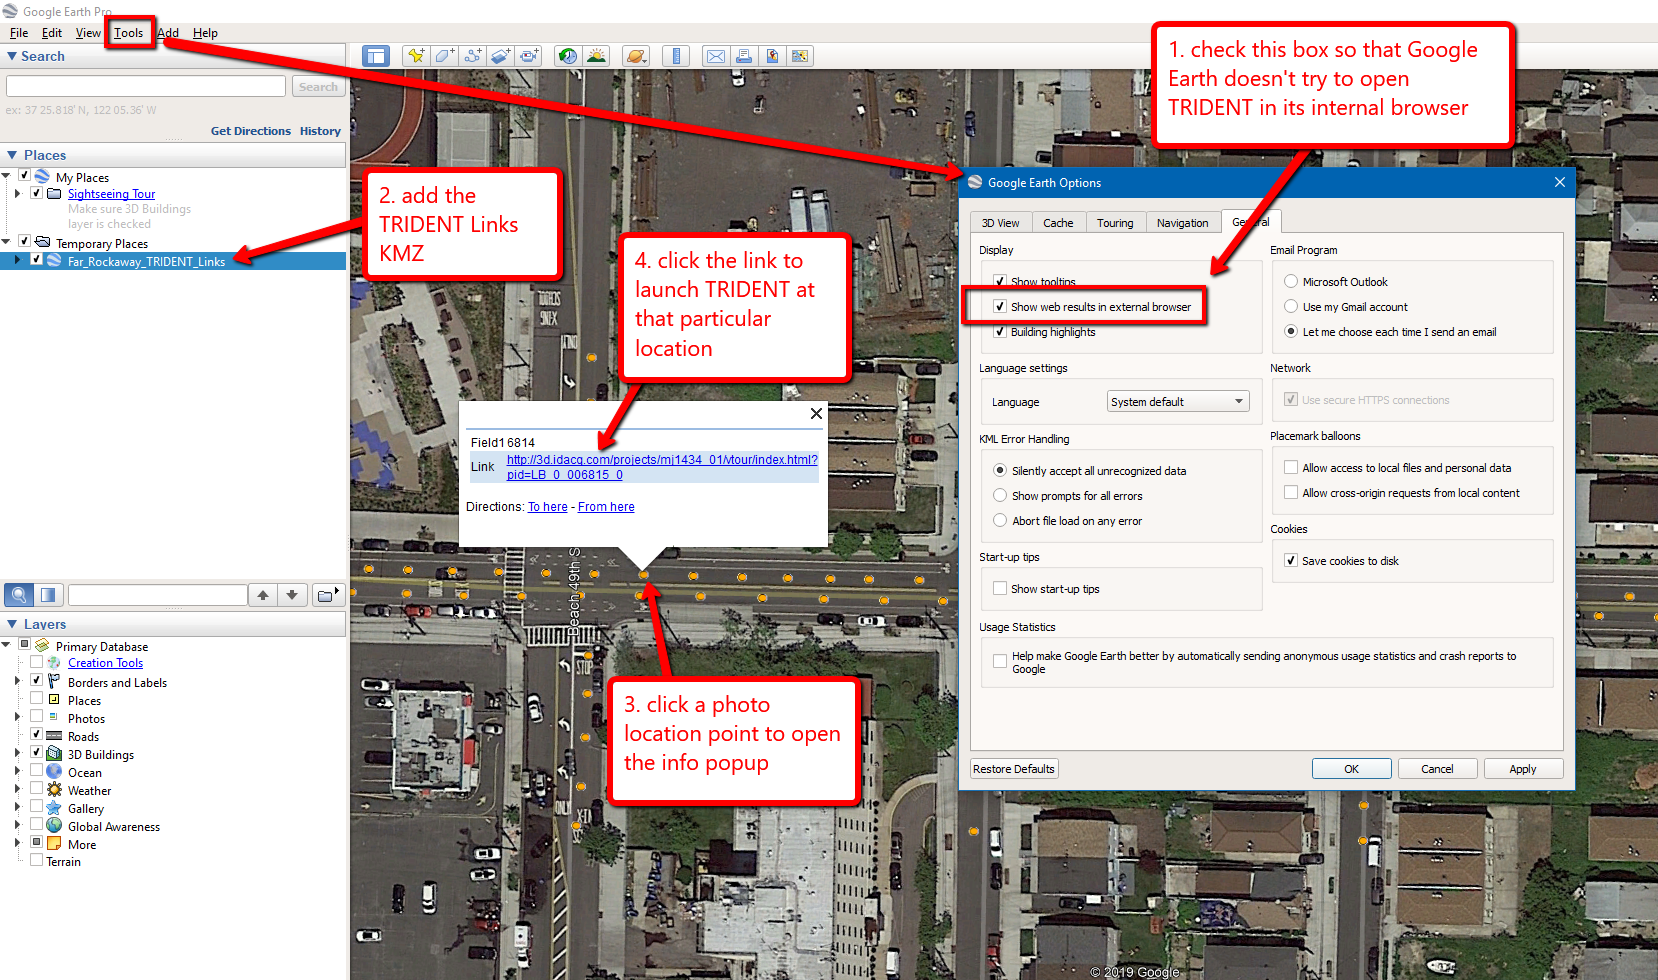Collapse the Places panel header
1658x980 pixels.
(12, 155)
